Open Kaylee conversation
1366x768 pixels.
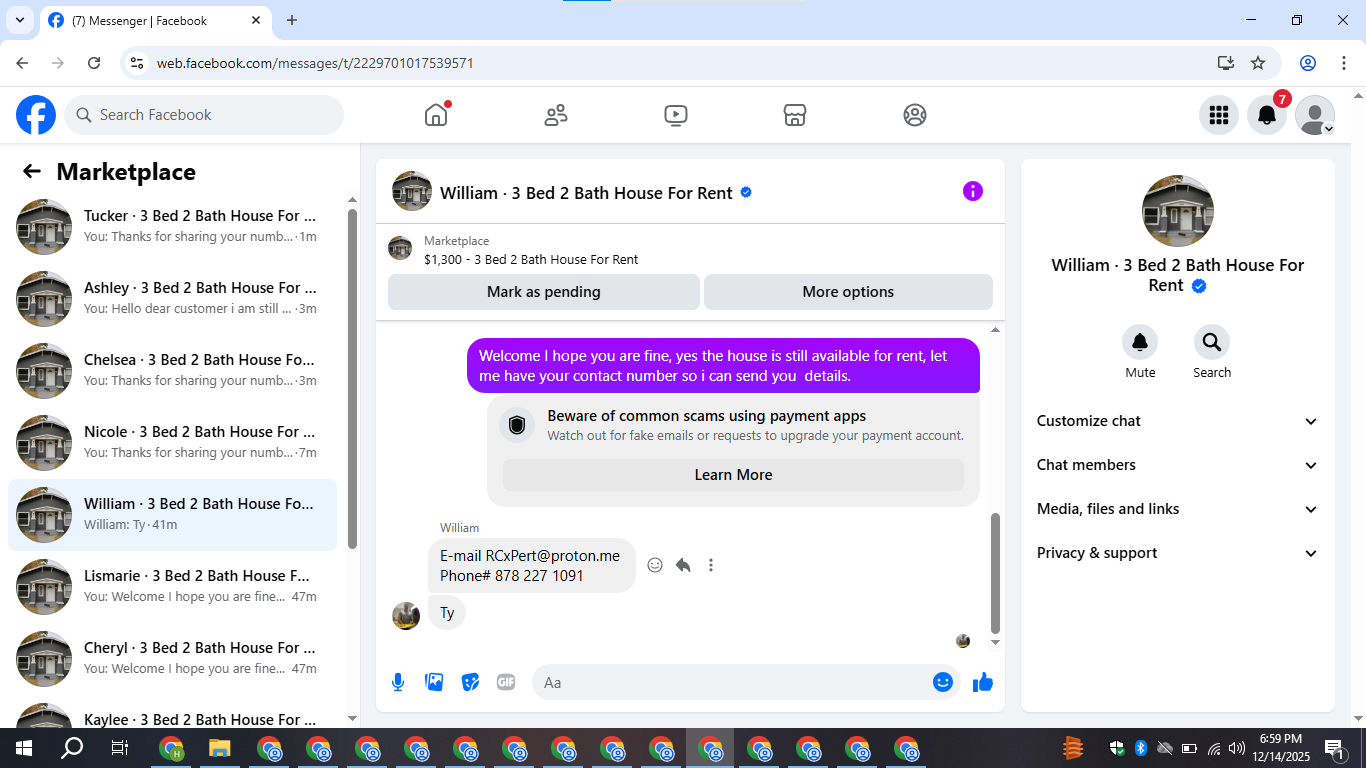pyautogui.click(x=172, y=714)
